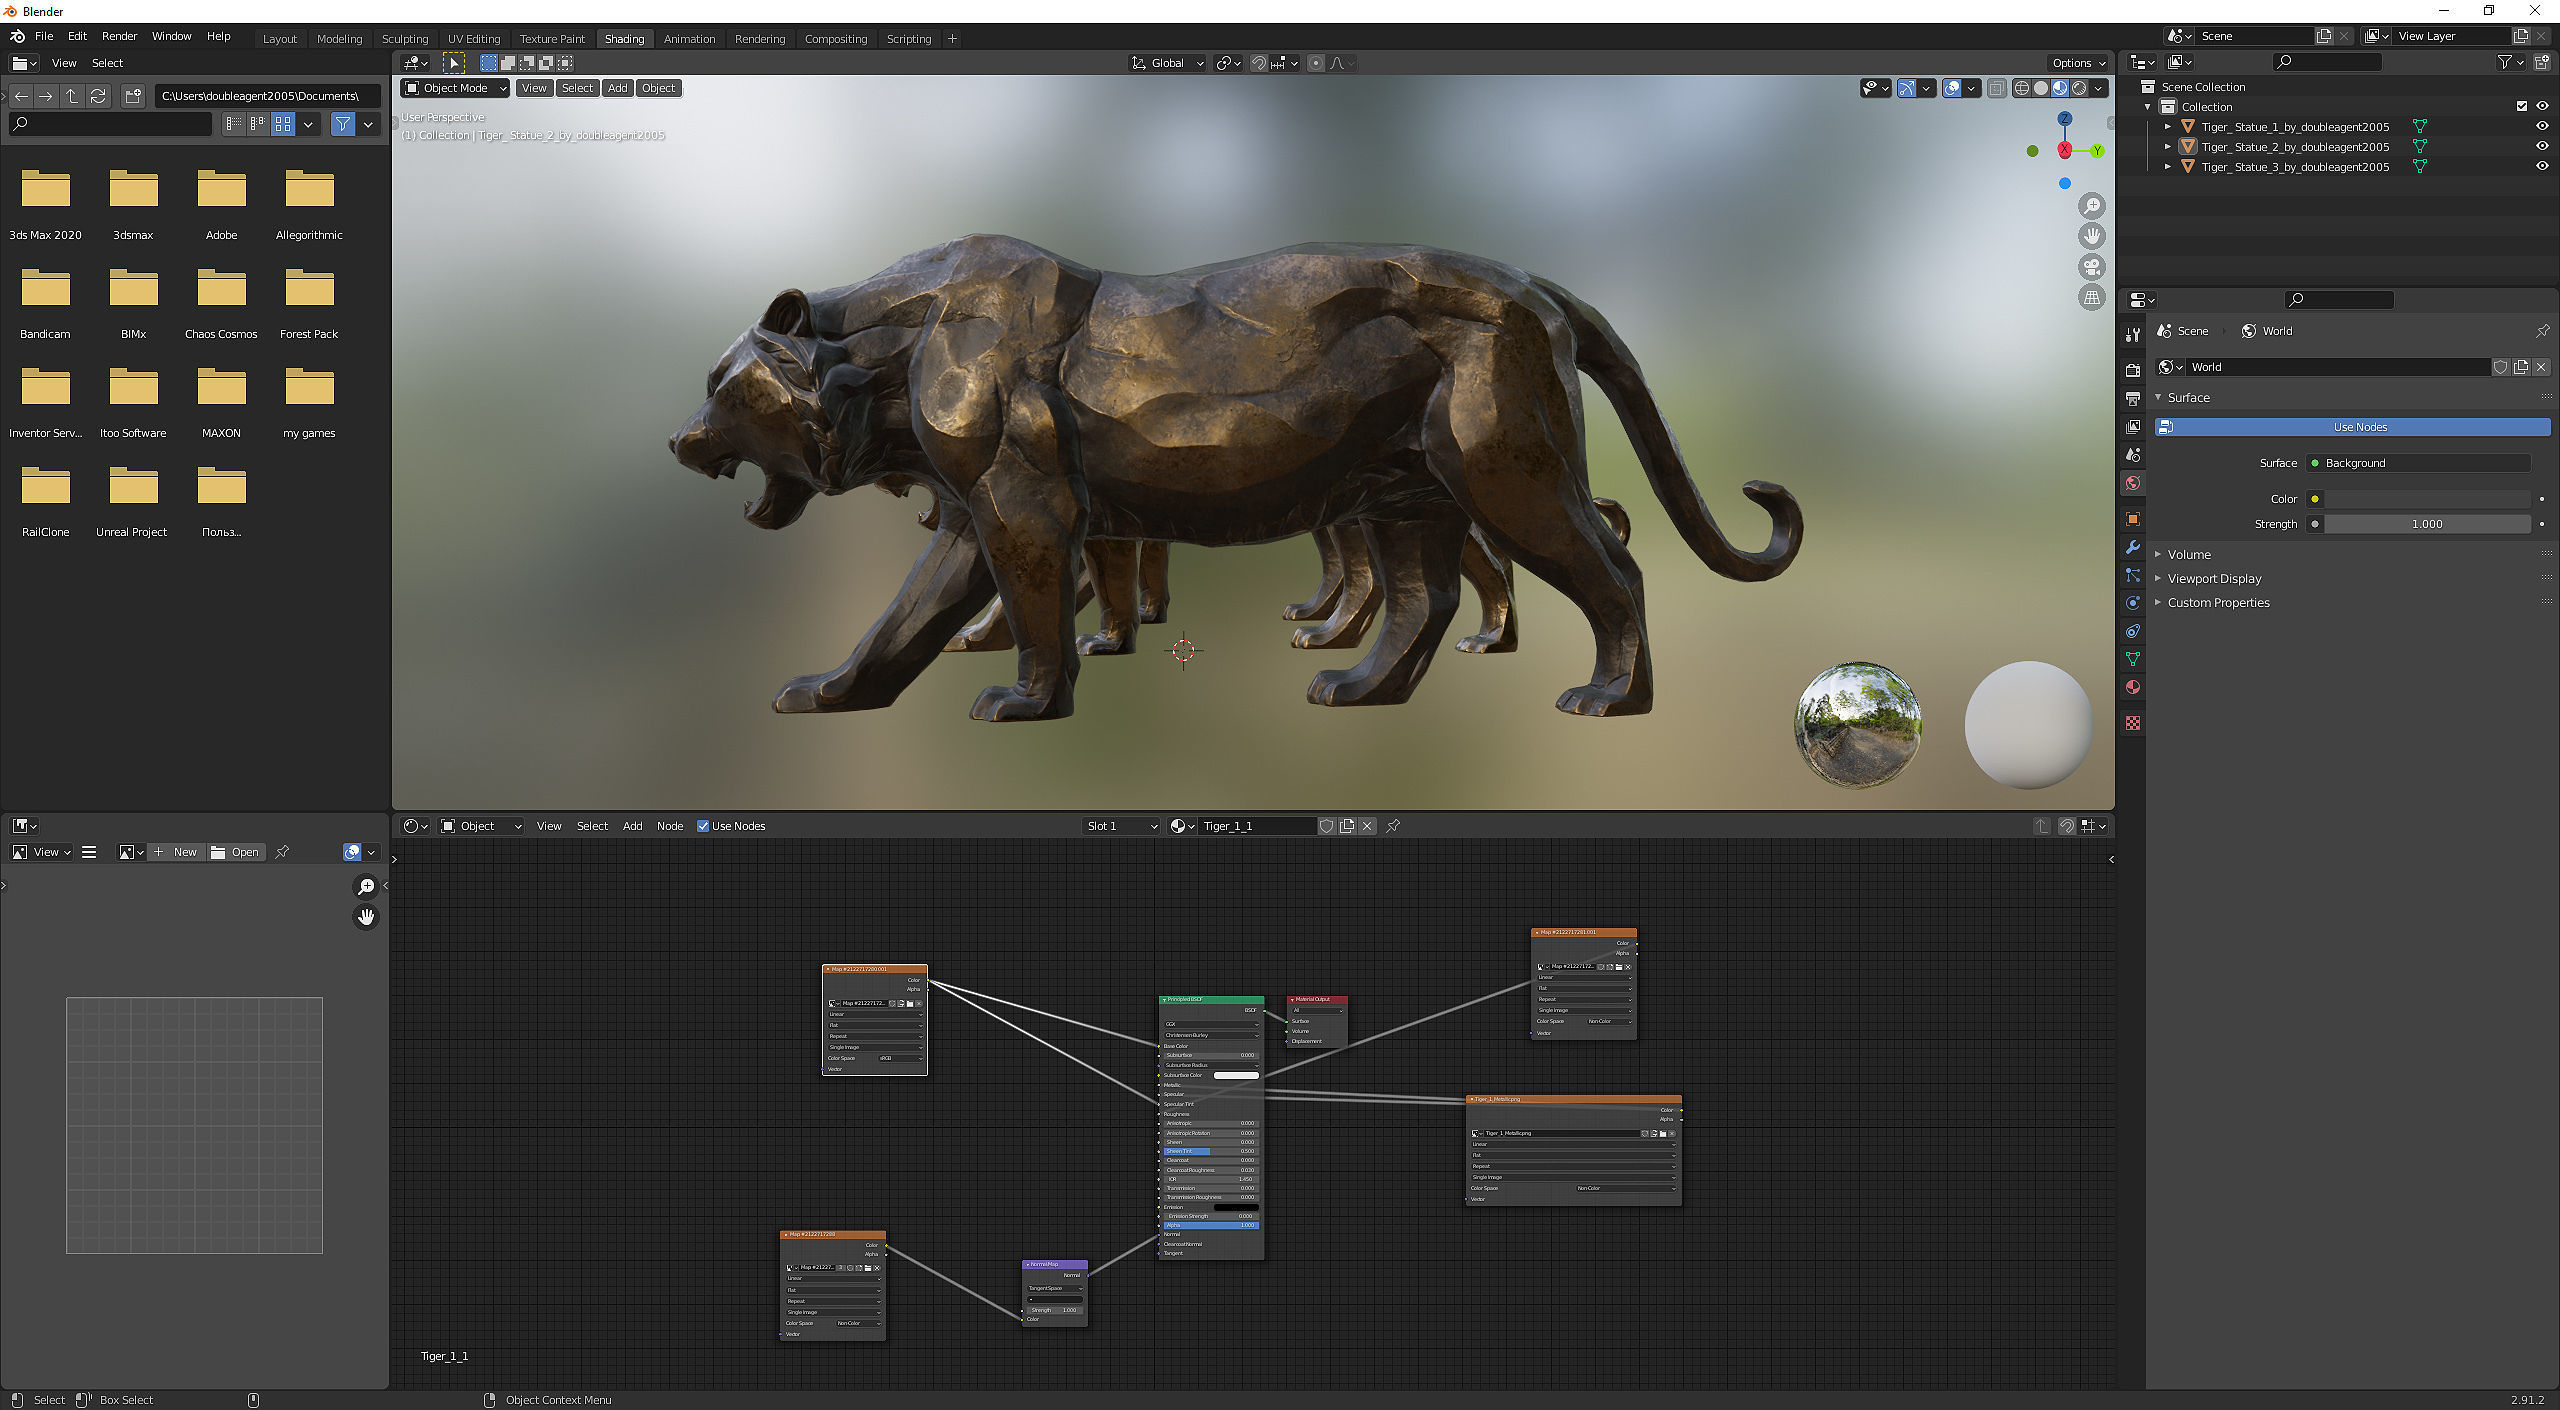Open Material properties tab icon

coord(2133,687)
